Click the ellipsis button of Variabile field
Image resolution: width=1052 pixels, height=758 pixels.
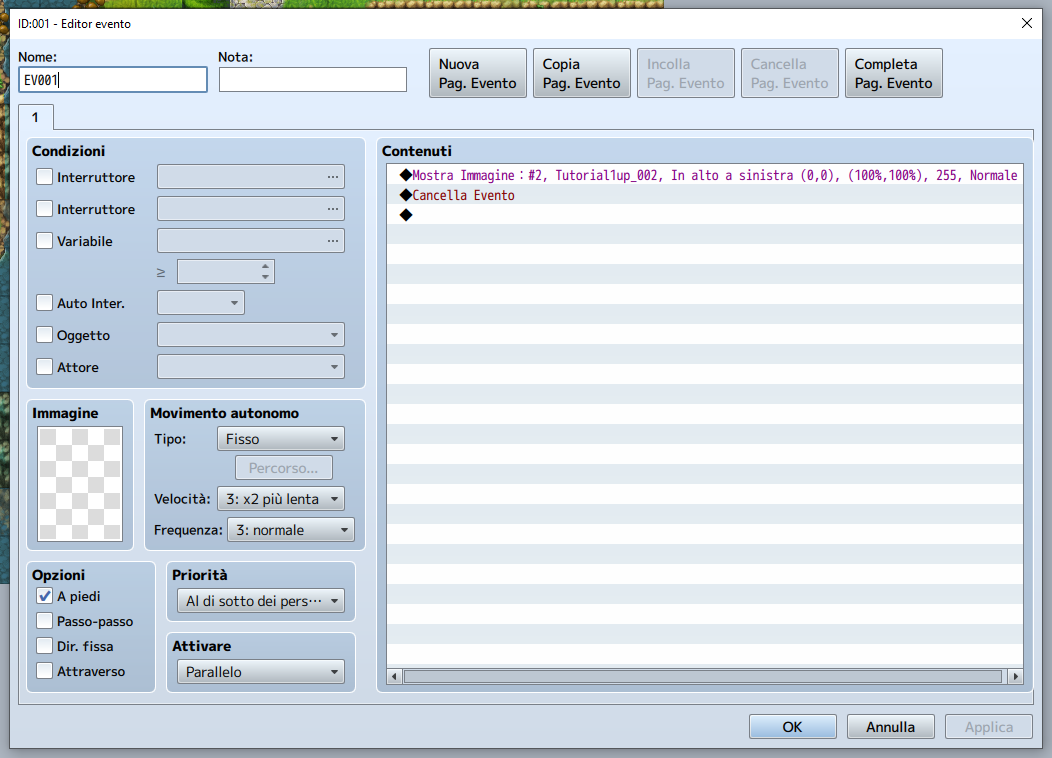tap(332, 241)
